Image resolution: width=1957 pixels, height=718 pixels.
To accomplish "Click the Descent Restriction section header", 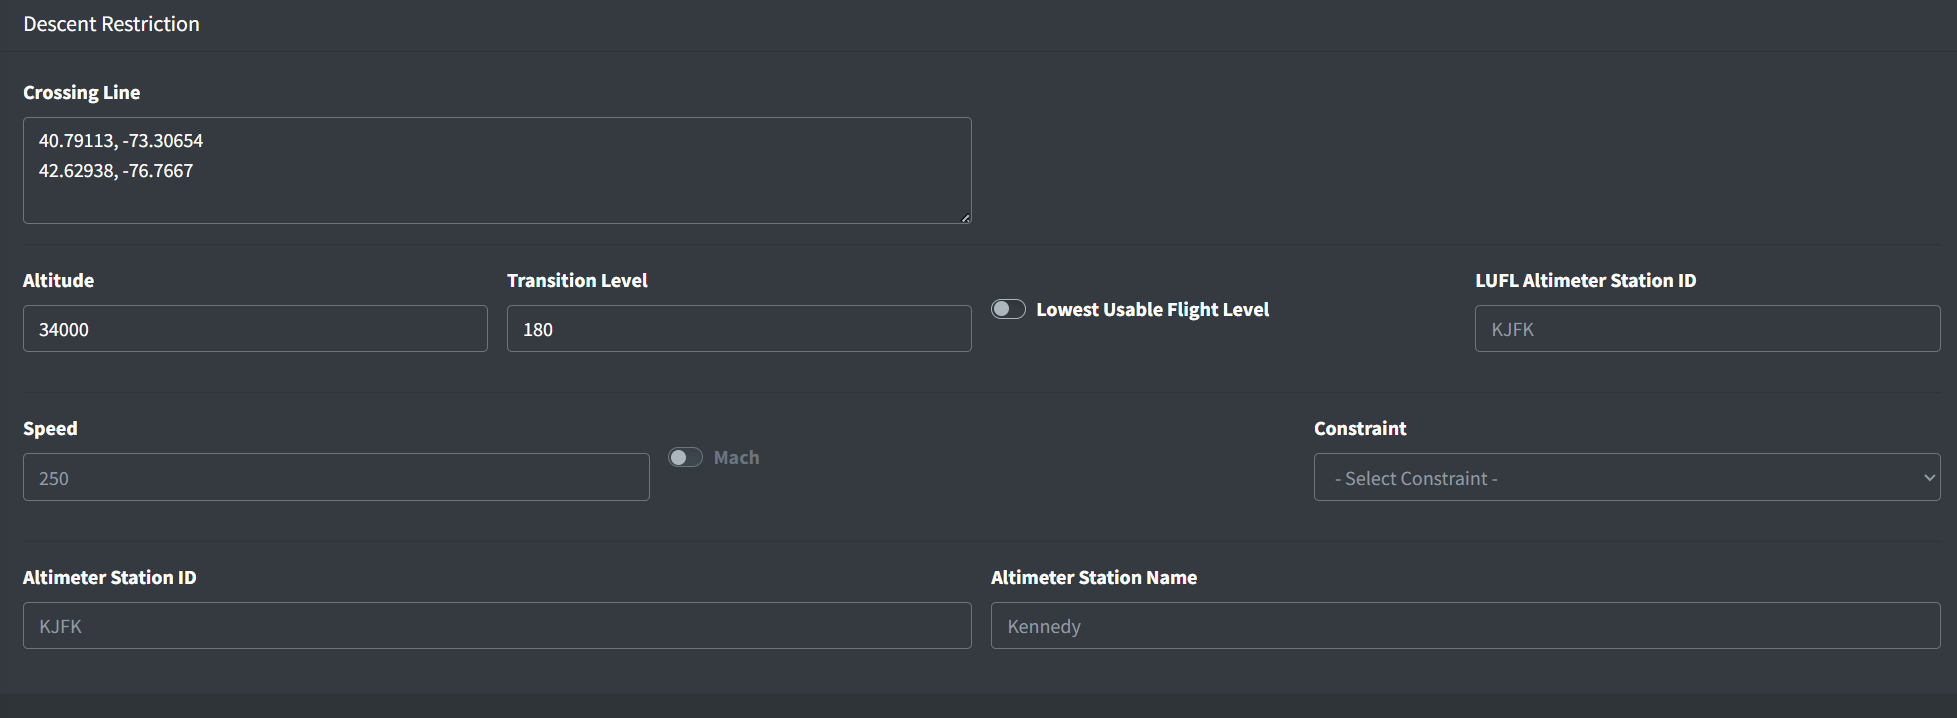I will click(111, 24).
